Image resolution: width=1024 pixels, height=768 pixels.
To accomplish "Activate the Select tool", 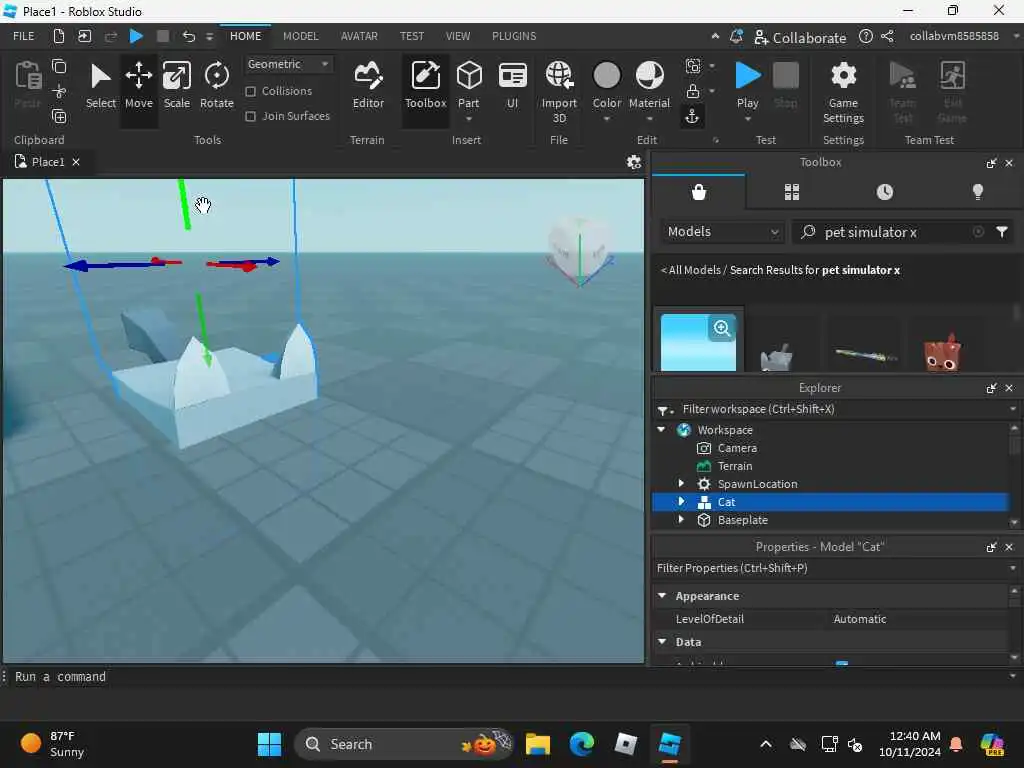I will pyautogui.click(x=101, y=85).
